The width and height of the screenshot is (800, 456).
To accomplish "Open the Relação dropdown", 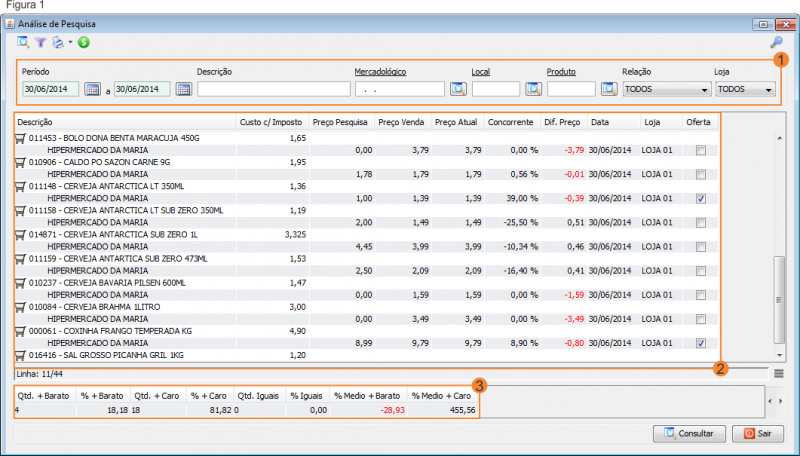I will click(x=665, y=90).
